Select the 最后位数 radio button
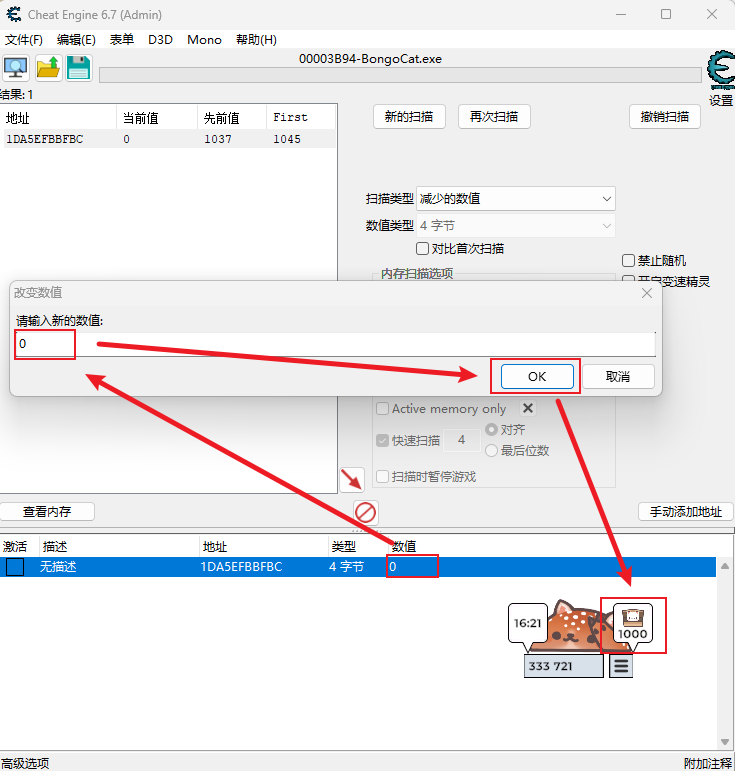735x771 pixels. click(492, 450)
